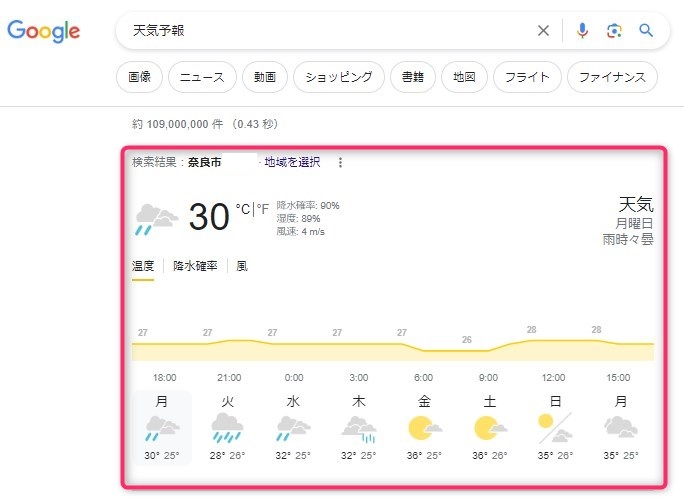Clear the search box text
Viewport: 684px width, 499px height.
(543, 31)
